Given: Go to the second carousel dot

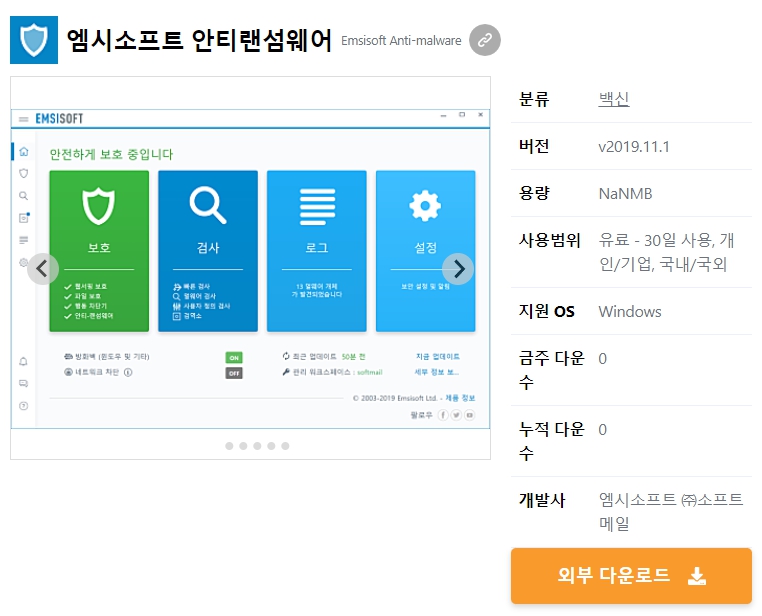Looking at the screenshot, I should (x=243, y=446).
